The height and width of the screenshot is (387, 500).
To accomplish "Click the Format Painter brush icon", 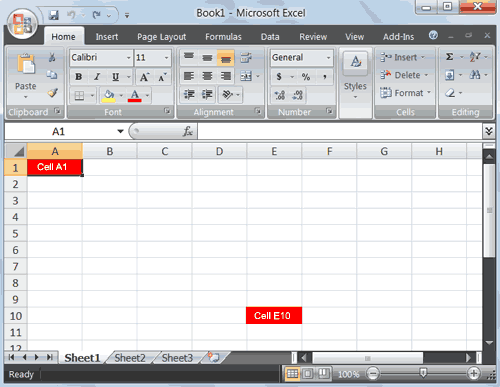I will pos(52,93).
